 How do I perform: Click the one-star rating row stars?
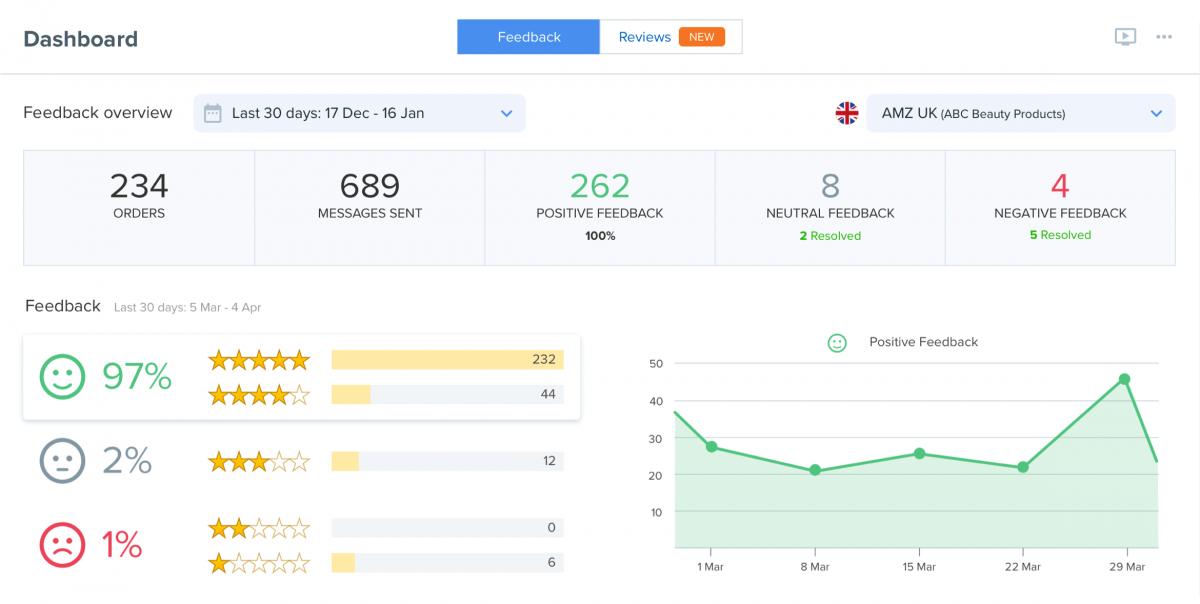[259, 564]
